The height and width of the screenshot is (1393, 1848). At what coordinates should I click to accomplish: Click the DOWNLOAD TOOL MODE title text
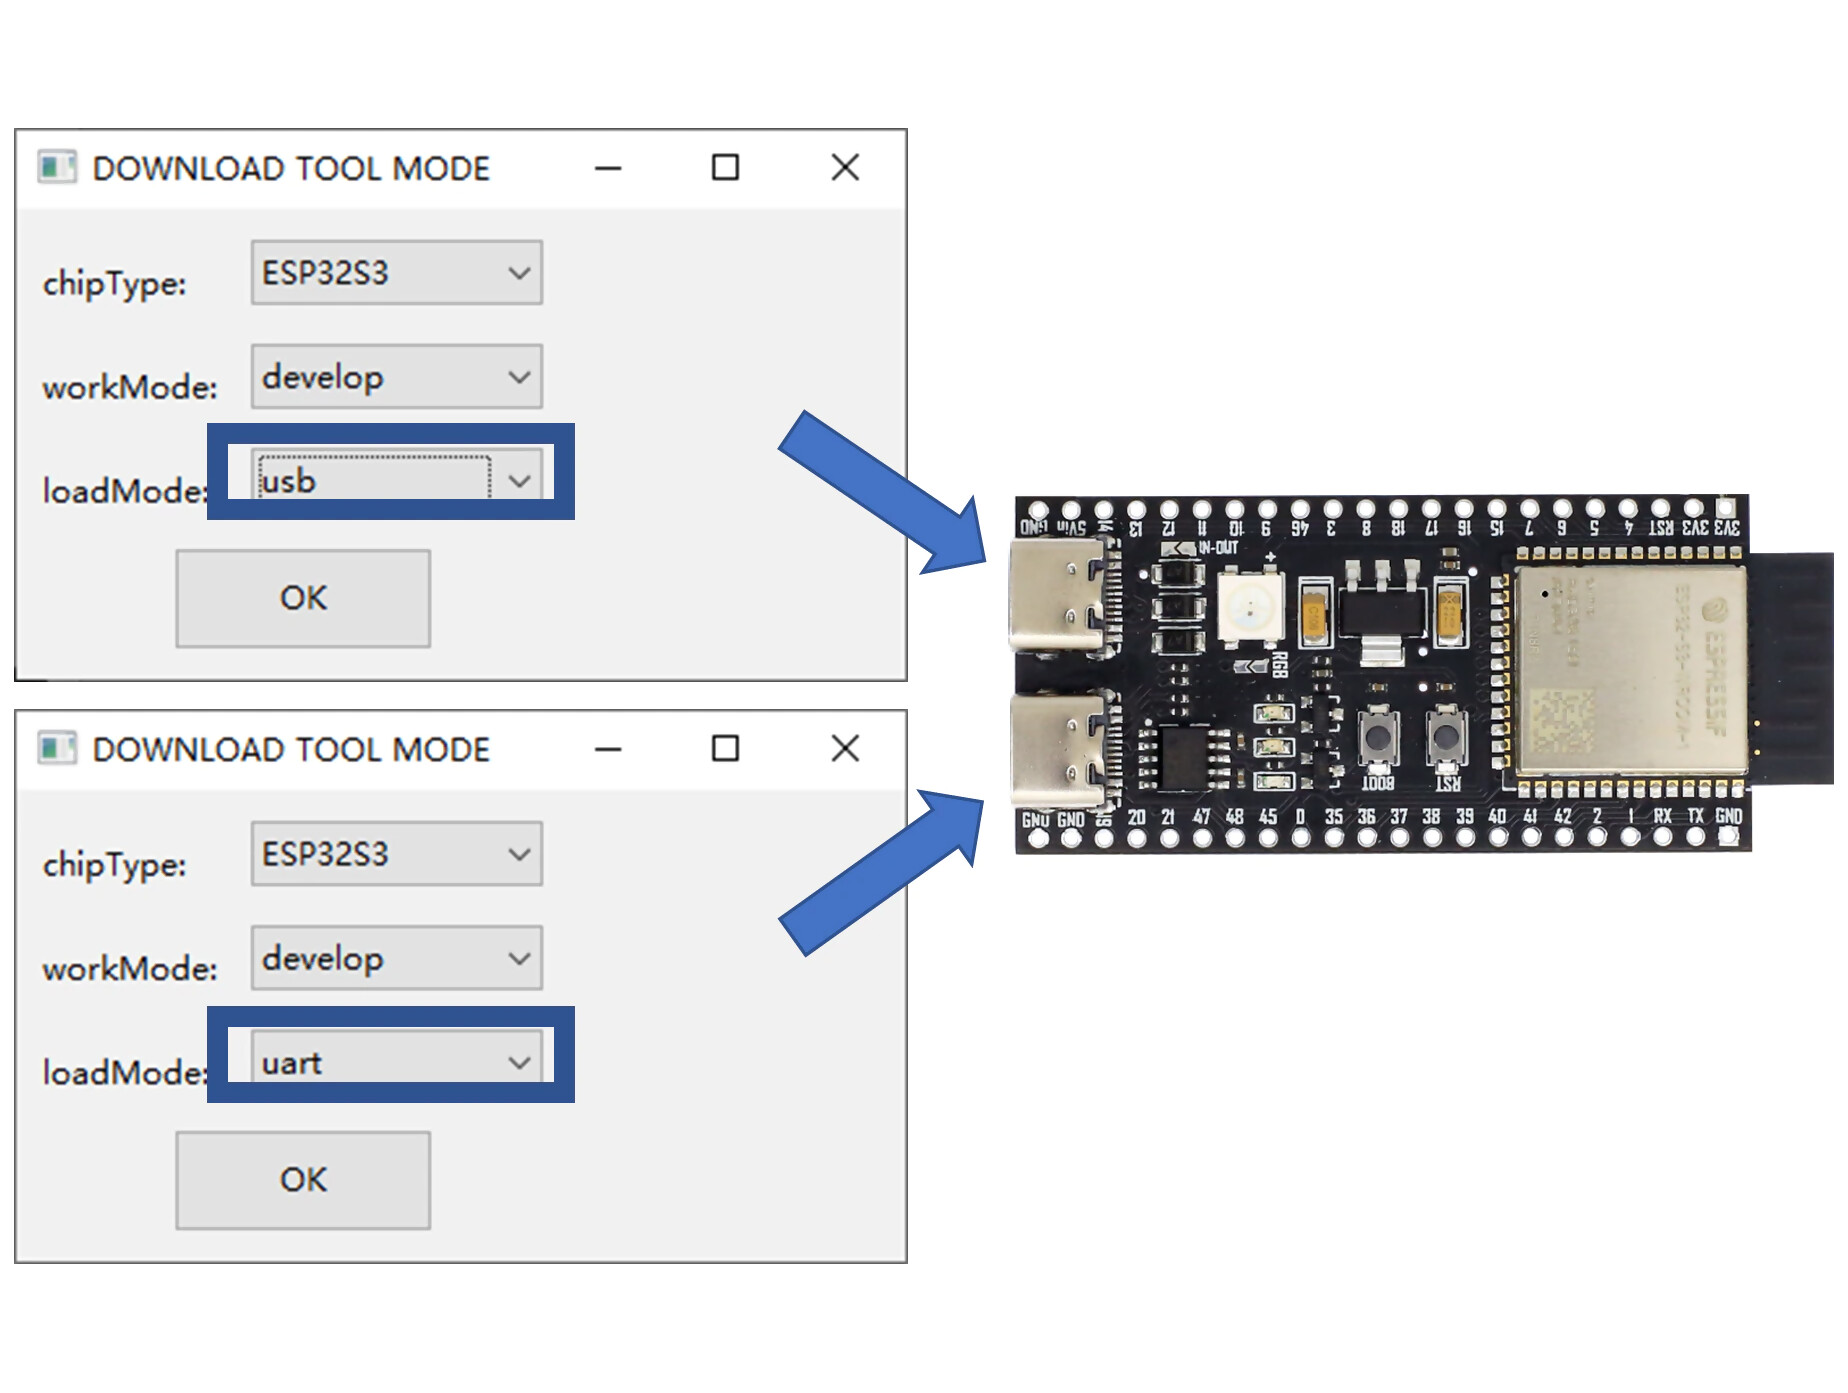(292, 166)
